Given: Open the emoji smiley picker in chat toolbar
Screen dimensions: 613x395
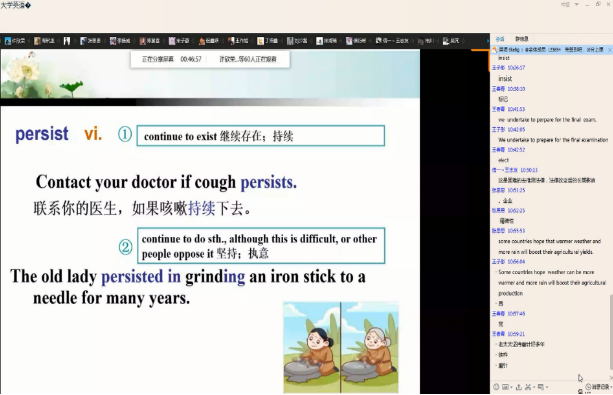Looking at the screenshot, I should tap(496, 387).
